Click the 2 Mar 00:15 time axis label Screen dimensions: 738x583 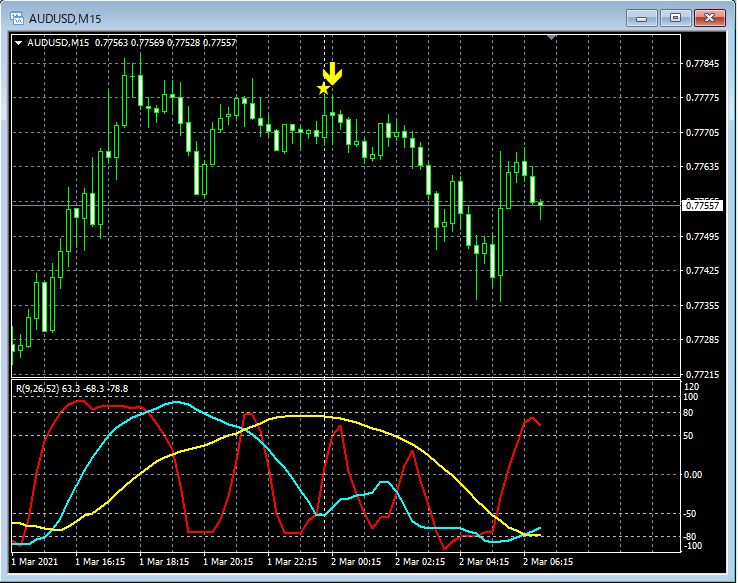point(356,562)
